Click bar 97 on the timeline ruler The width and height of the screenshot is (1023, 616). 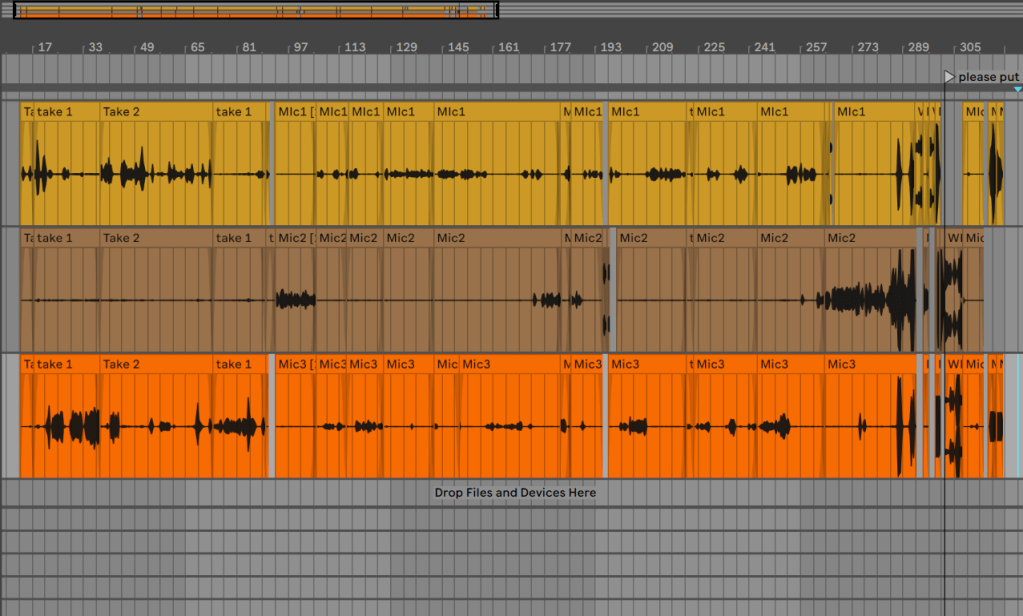(x=299, y=47)
